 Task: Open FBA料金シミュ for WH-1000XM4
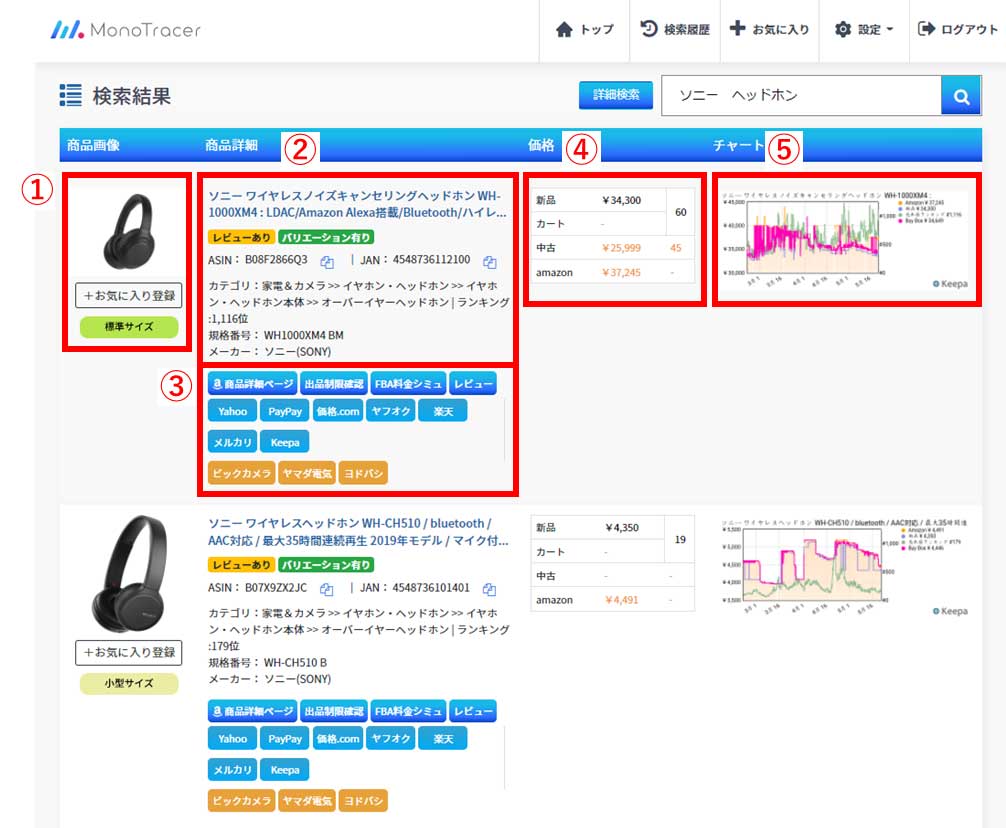pyautogui.click(x=409, y=384)
